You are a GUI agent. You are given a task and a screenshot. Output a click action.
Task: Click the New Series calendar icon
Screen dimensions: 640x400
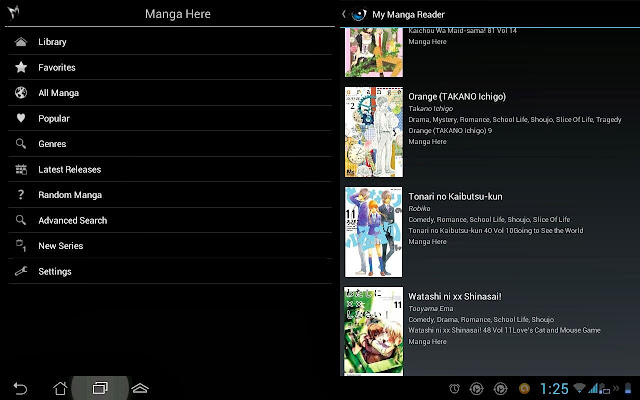pyautogui.click(x=21, y=245)
